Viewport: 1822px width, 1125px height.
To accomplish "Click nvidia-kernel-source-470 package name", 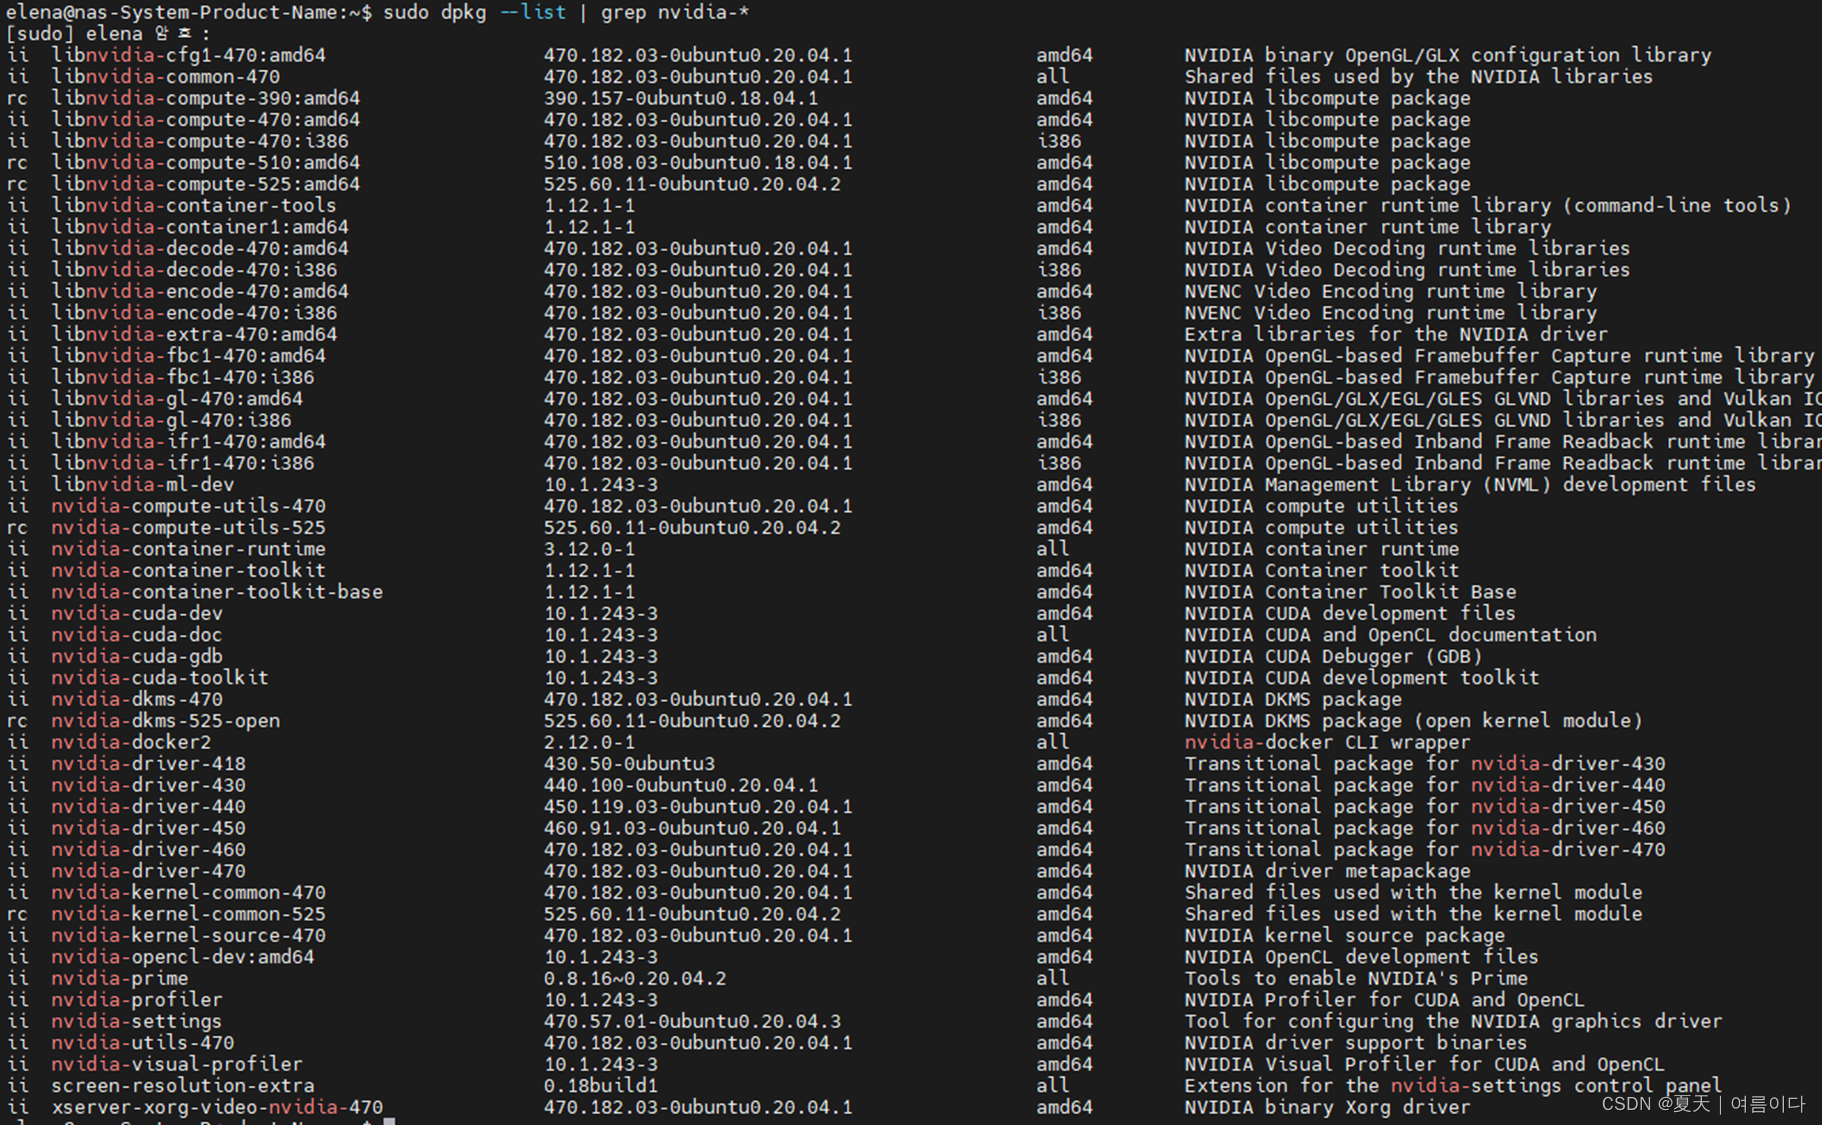I will (x=189, y=937).
